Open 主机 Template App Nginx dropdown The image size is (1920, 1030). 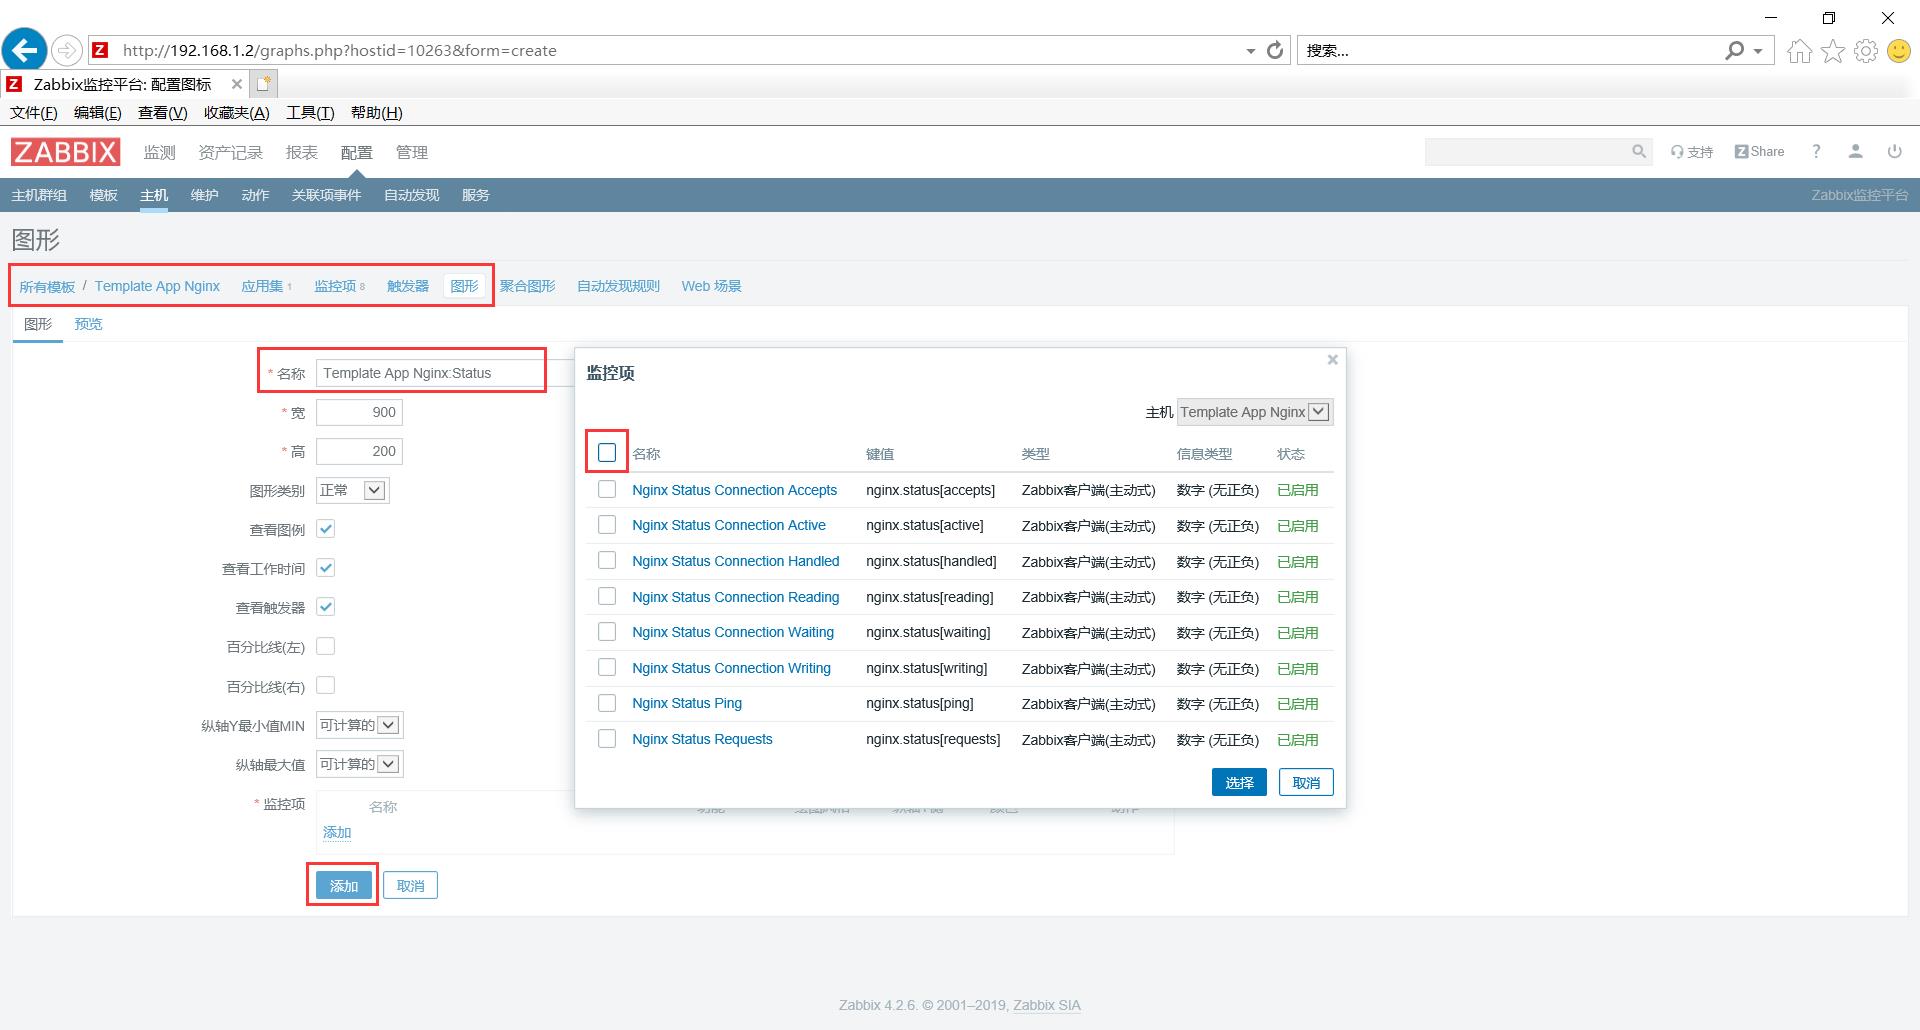coord(1254,412)
